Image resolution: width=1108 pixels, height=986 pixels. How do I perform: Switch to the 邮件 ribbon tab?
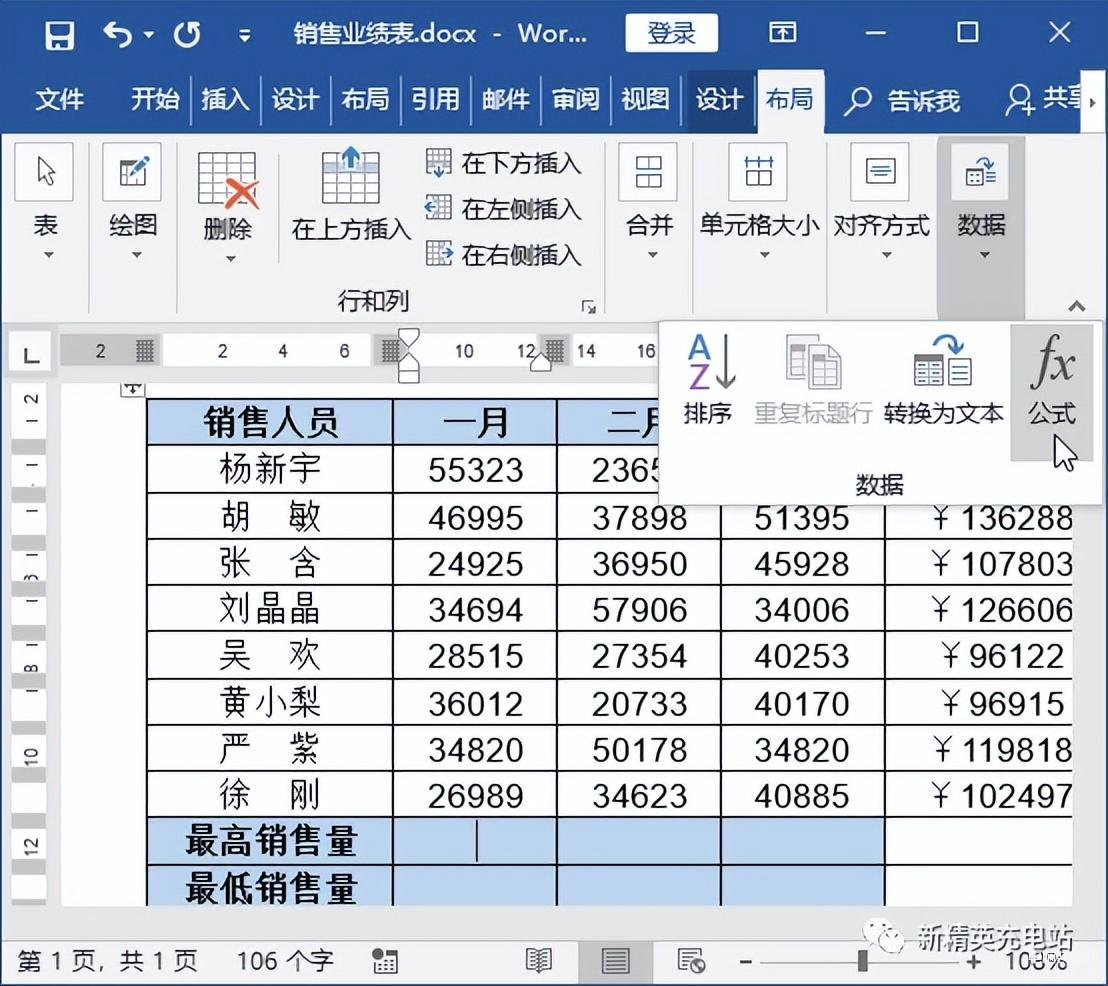pyautogui.click(x=506, y=99)
